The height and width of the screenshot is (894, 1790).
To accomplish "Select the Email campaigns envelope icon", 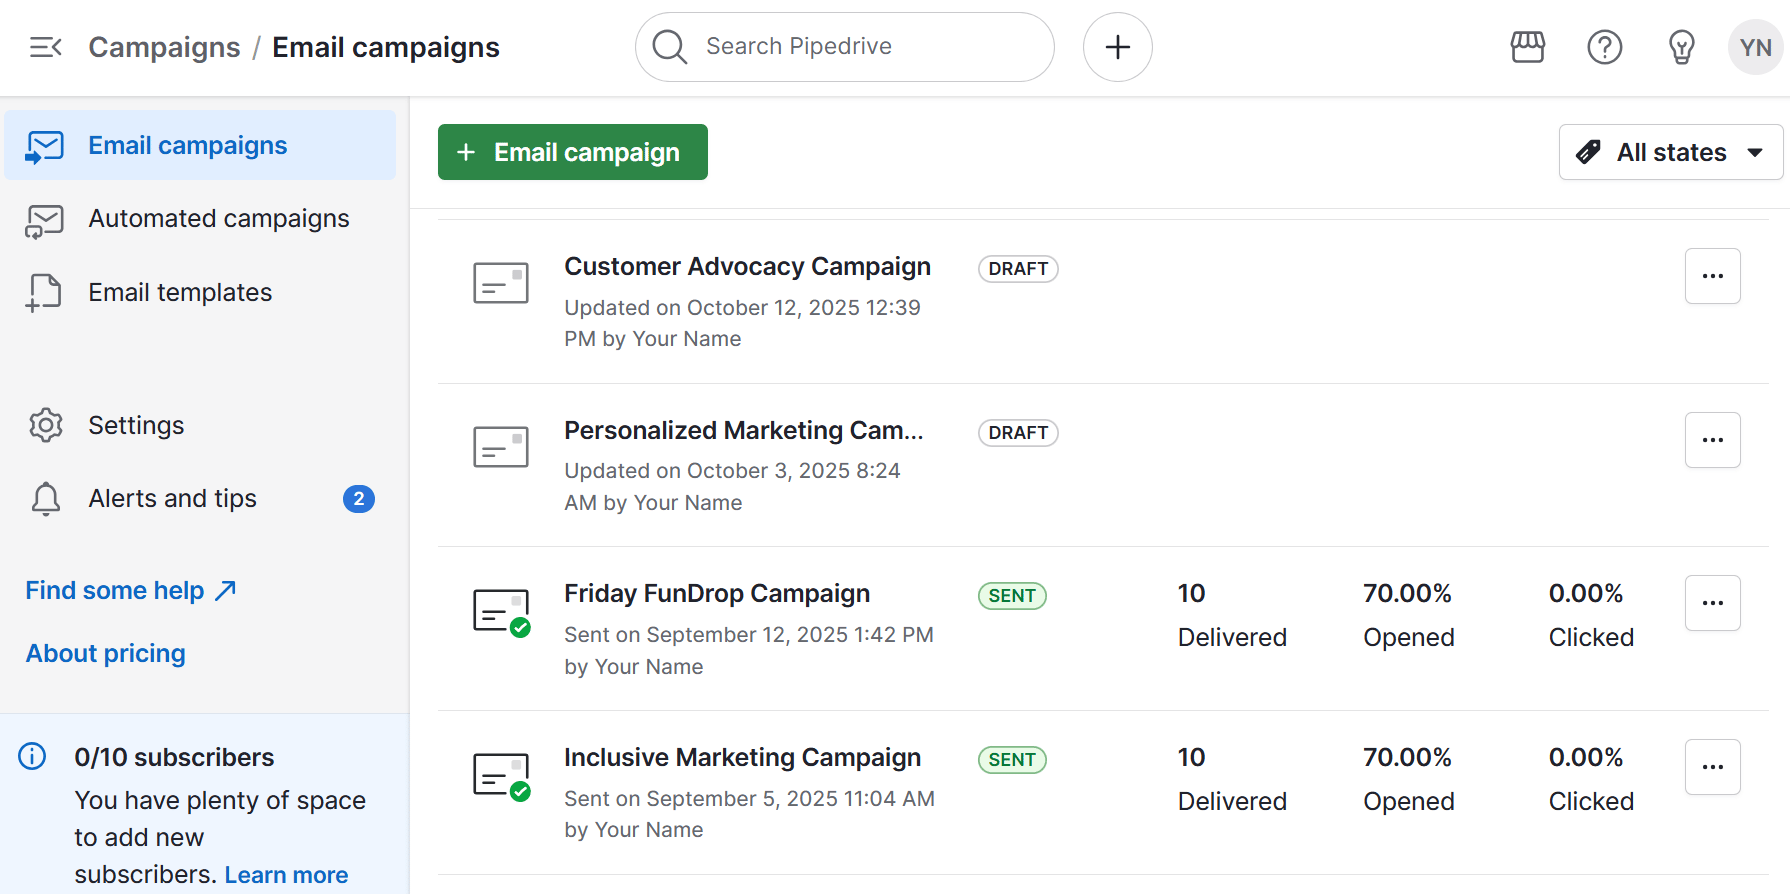I will point(43,145).
